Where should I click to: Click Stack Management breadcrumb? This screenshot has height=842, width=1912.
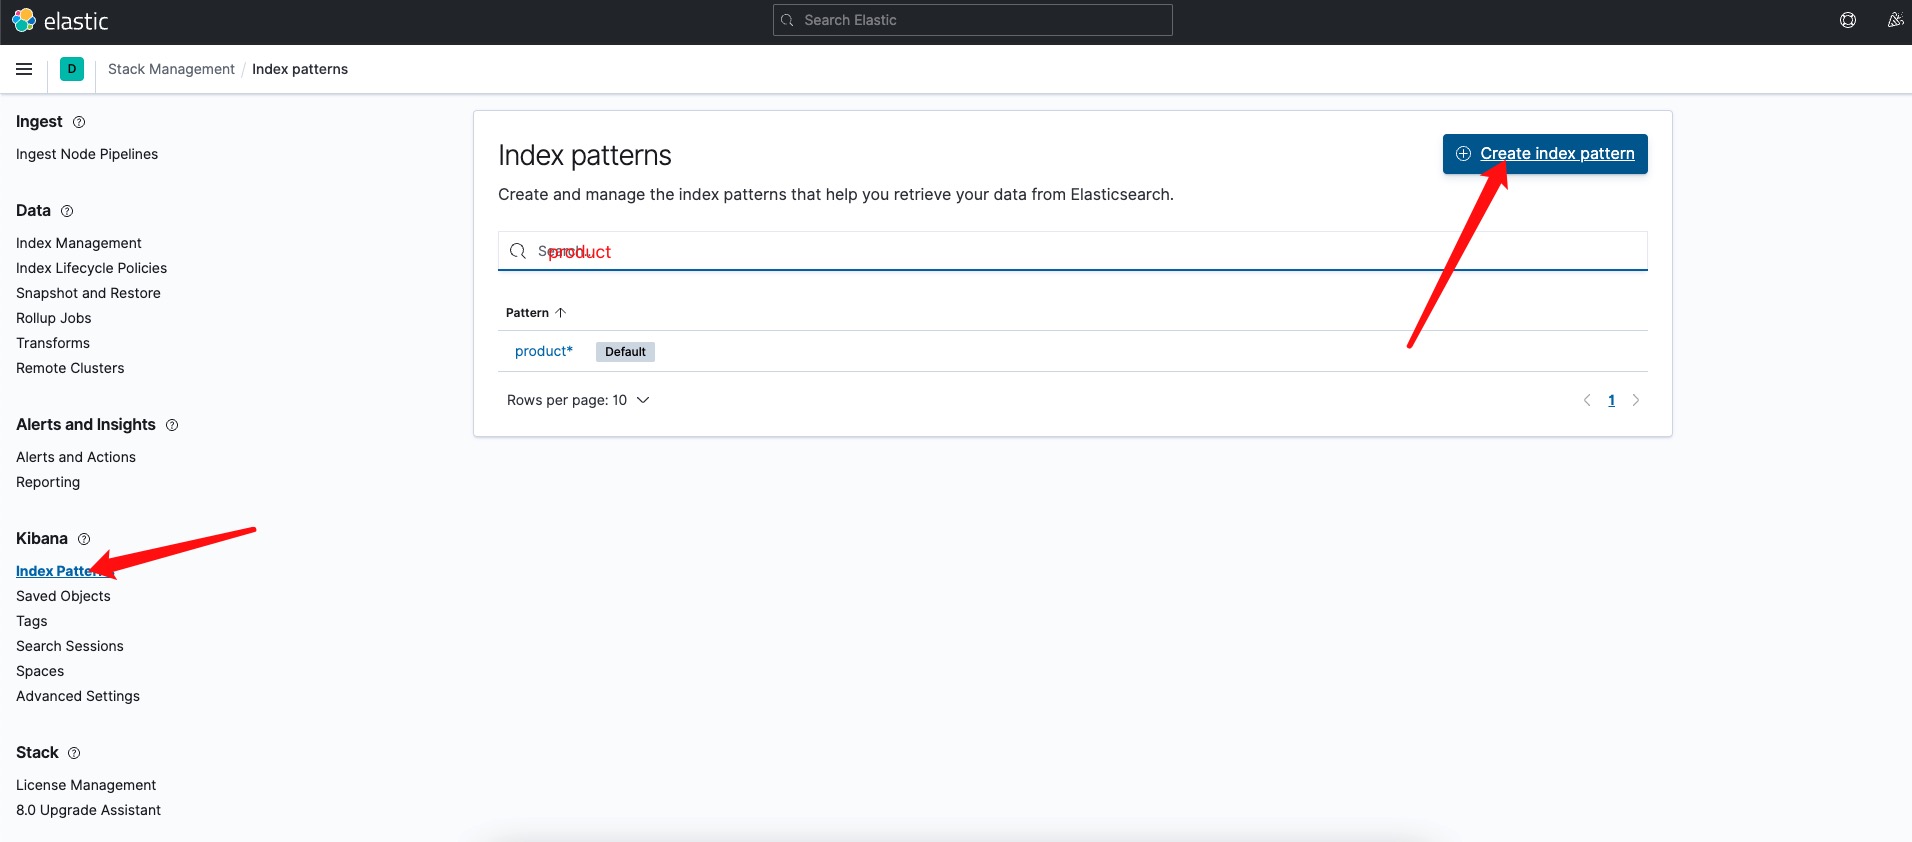(171, 69)
